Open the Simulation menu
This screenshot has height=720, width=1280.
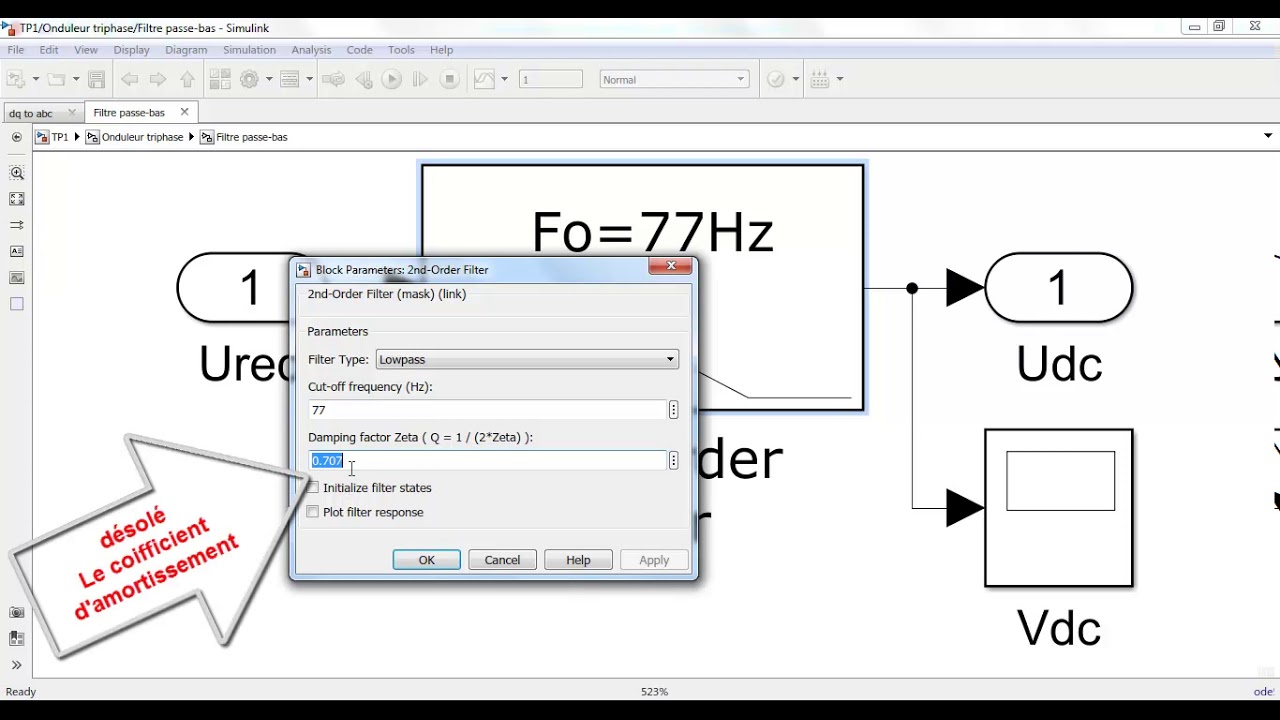[249, 50]
